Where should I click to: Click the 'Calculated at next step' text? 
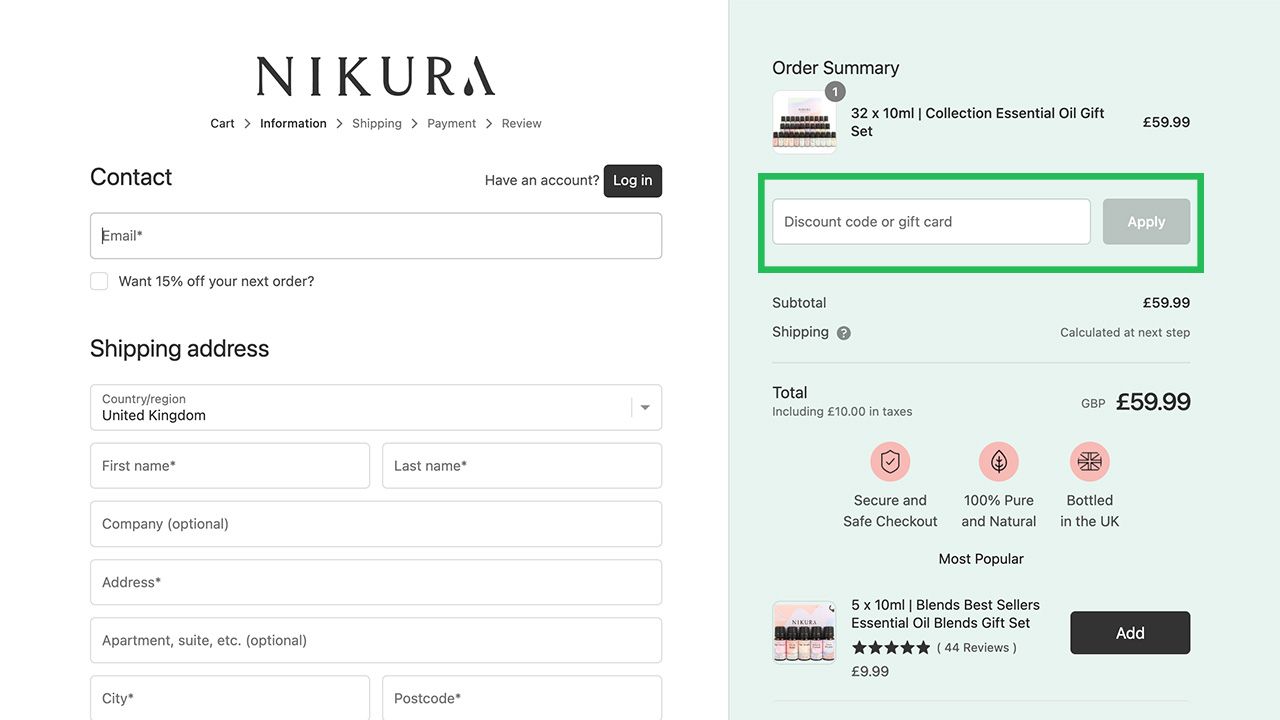(x=1125, y=333)
